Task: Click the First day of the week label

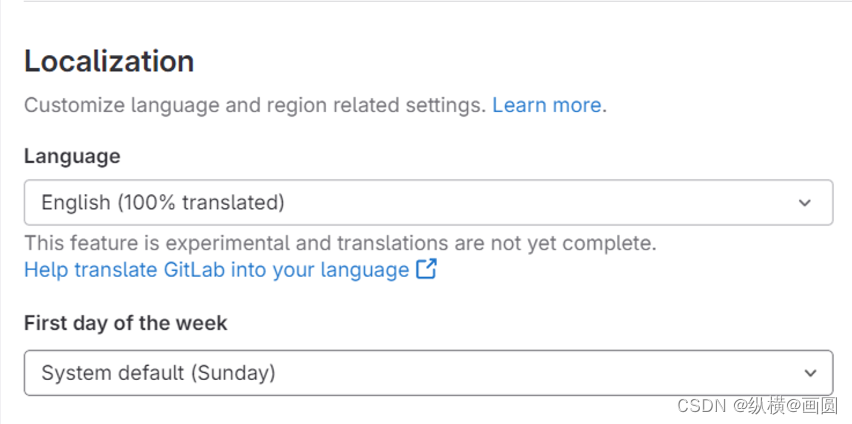Action: coord(126,323)
